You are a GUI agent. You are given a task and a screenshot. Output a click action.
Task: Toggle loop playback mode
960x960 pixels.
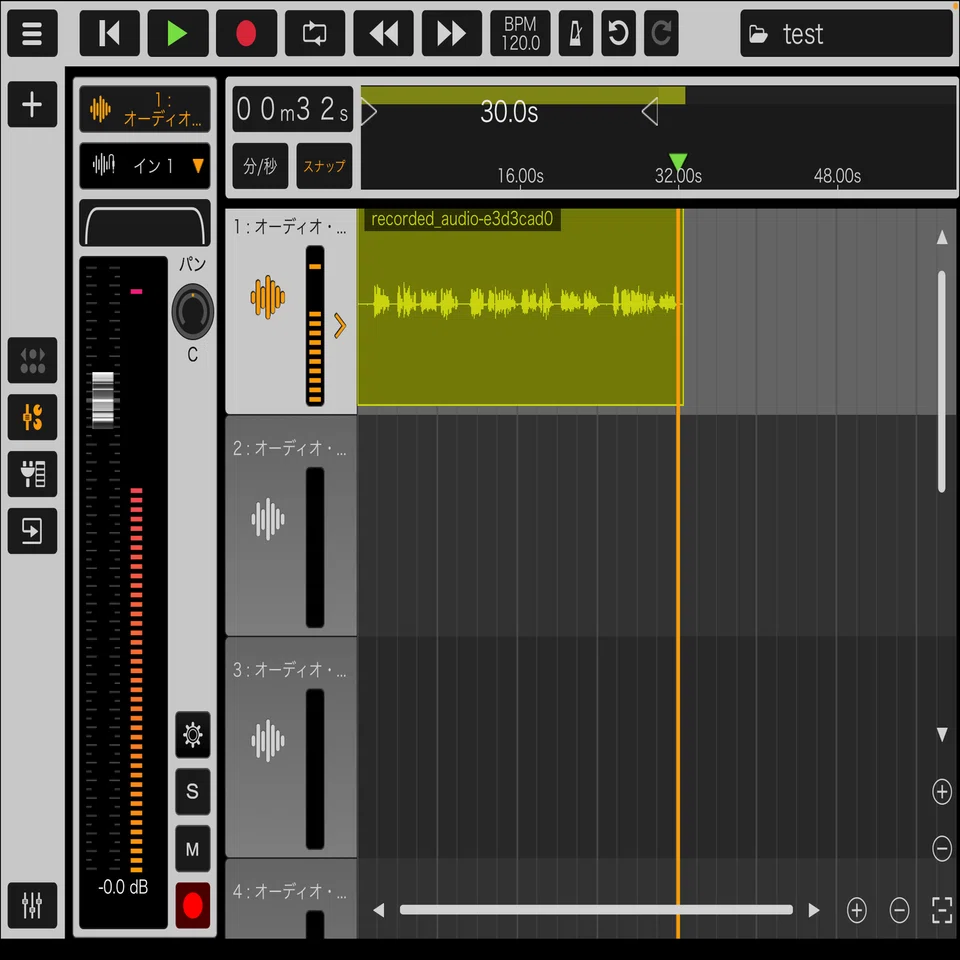point(315,33)
